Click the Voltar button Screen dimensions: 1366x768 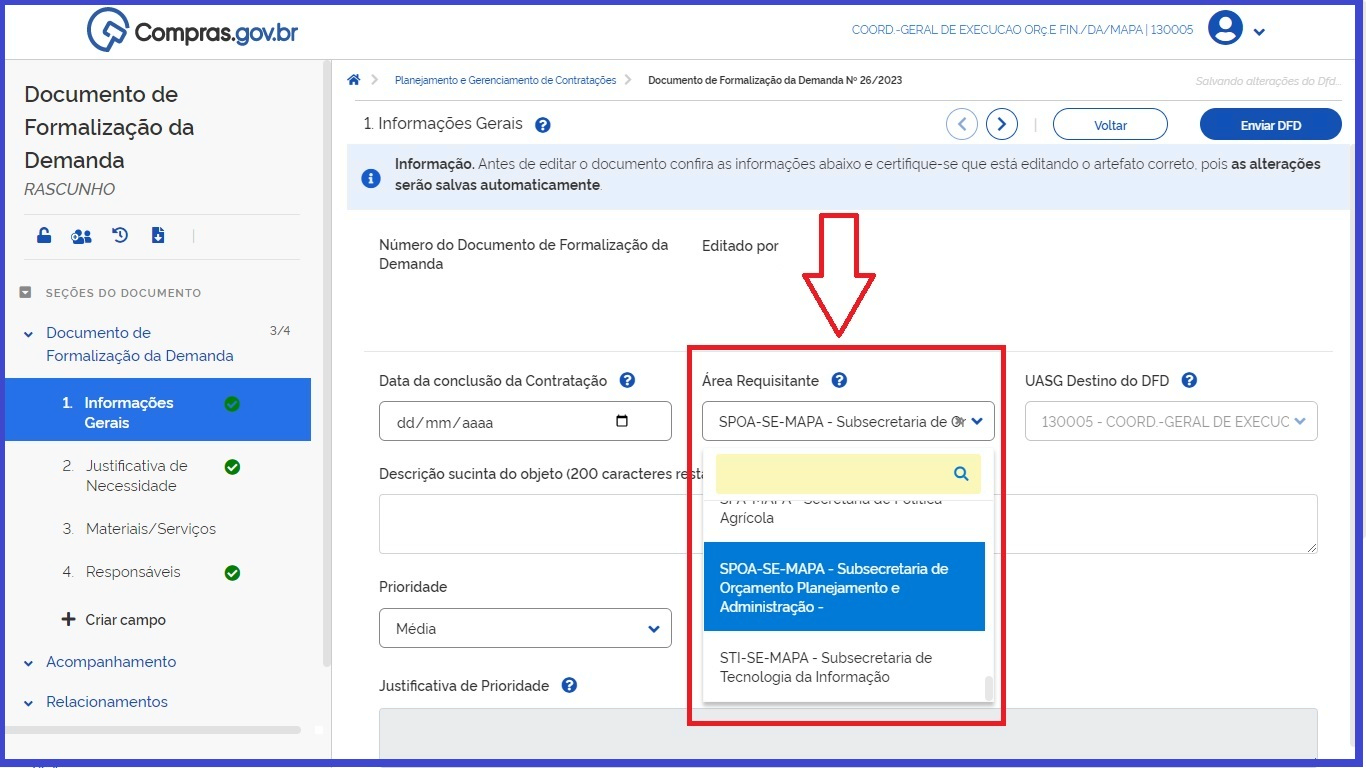(x=1110, y=125)
